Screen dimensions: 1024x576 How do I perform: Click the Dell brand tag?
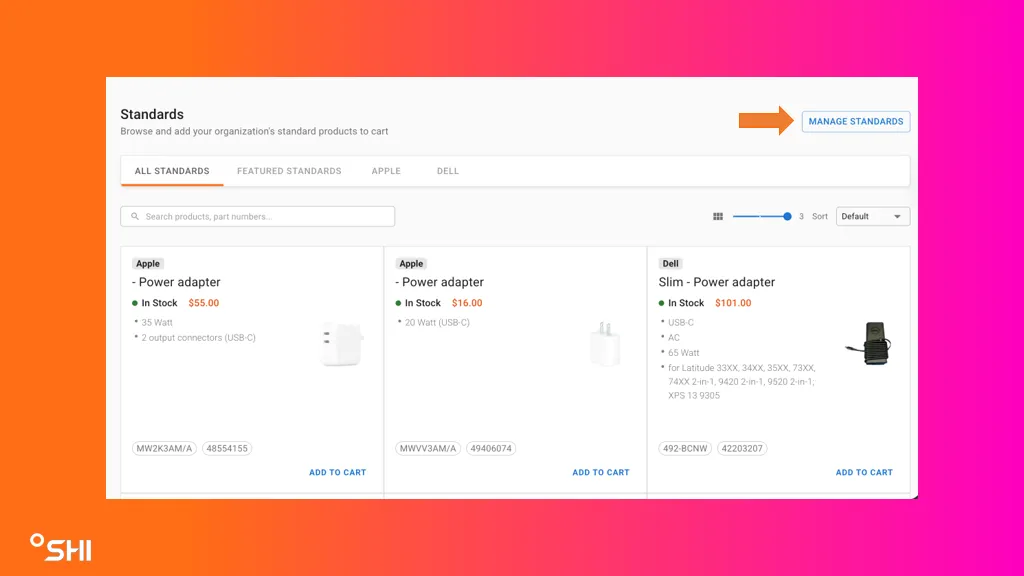(x=671, y=264)
